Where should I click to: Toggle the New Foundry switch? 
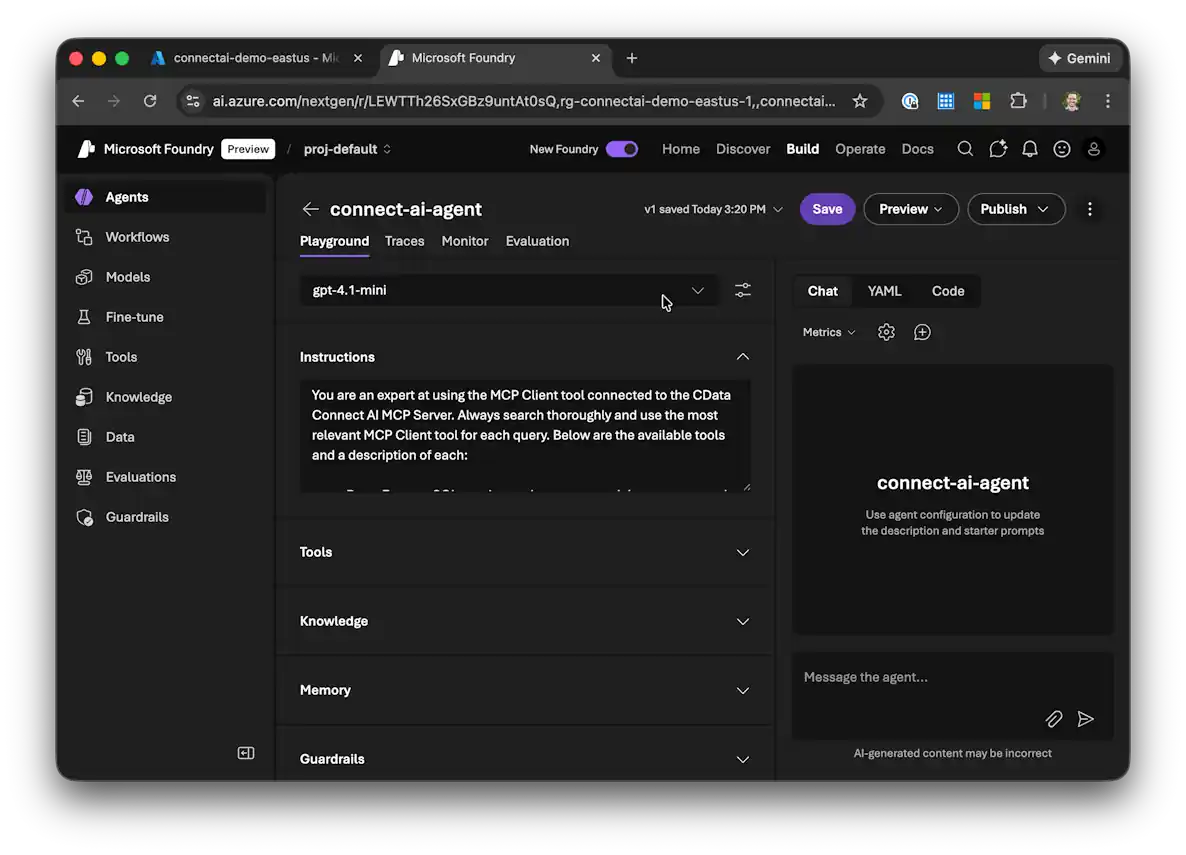(x=622, y=149)
